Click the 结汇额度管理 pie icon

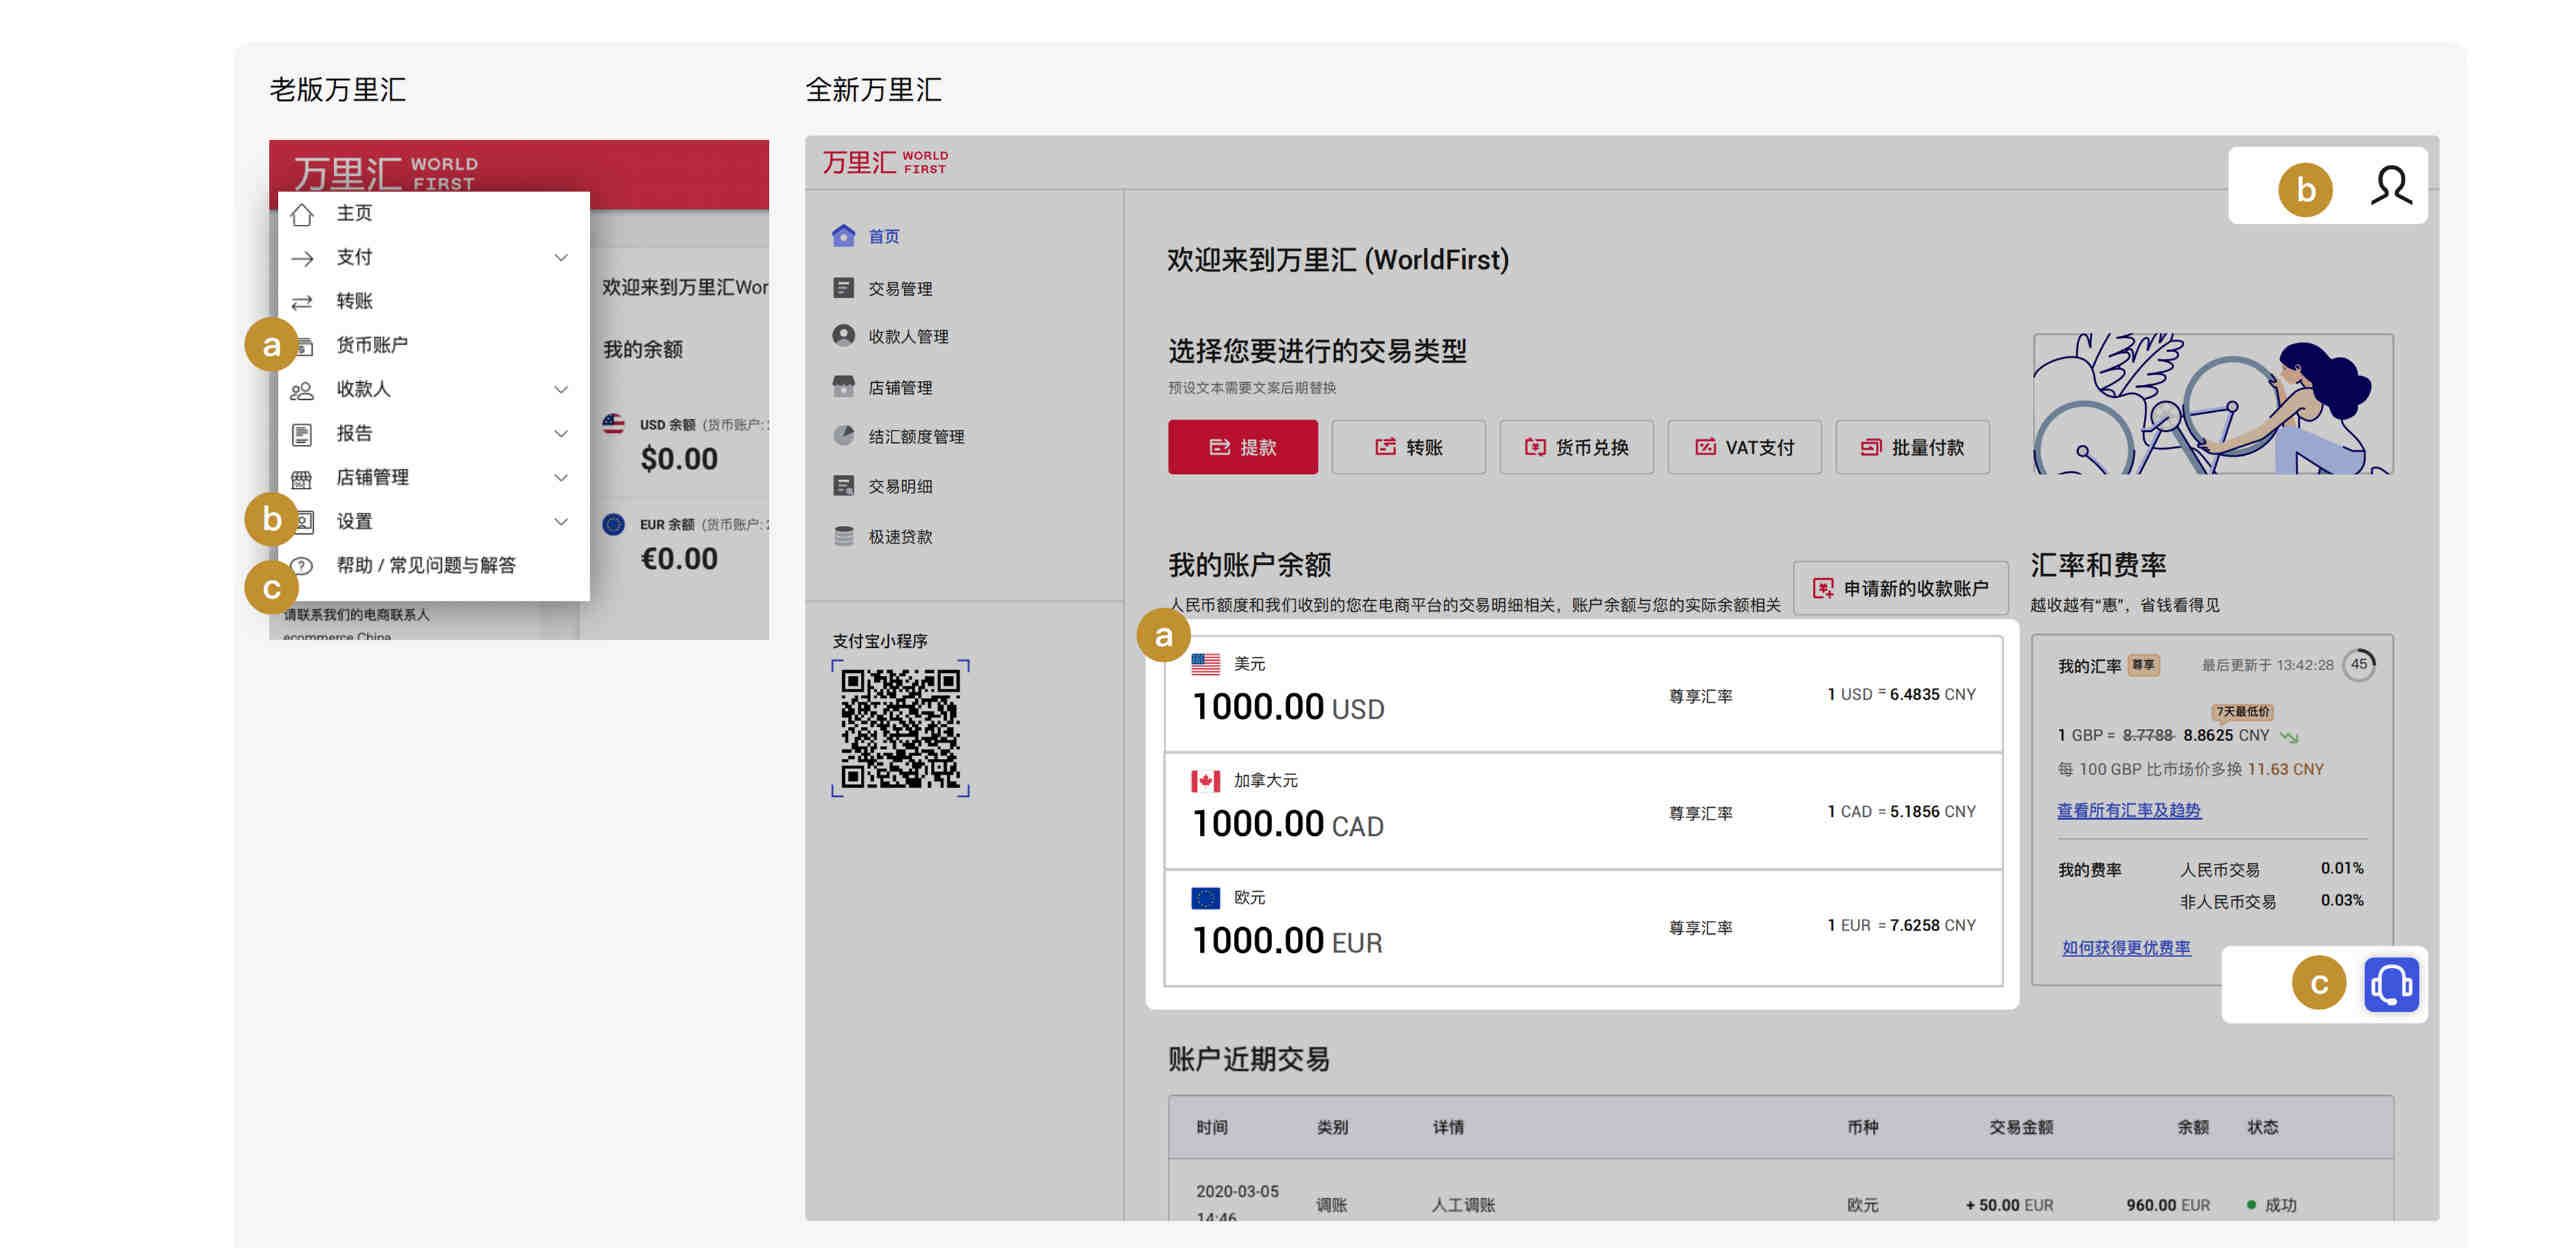pyautogui.click(x=844, y=436)
